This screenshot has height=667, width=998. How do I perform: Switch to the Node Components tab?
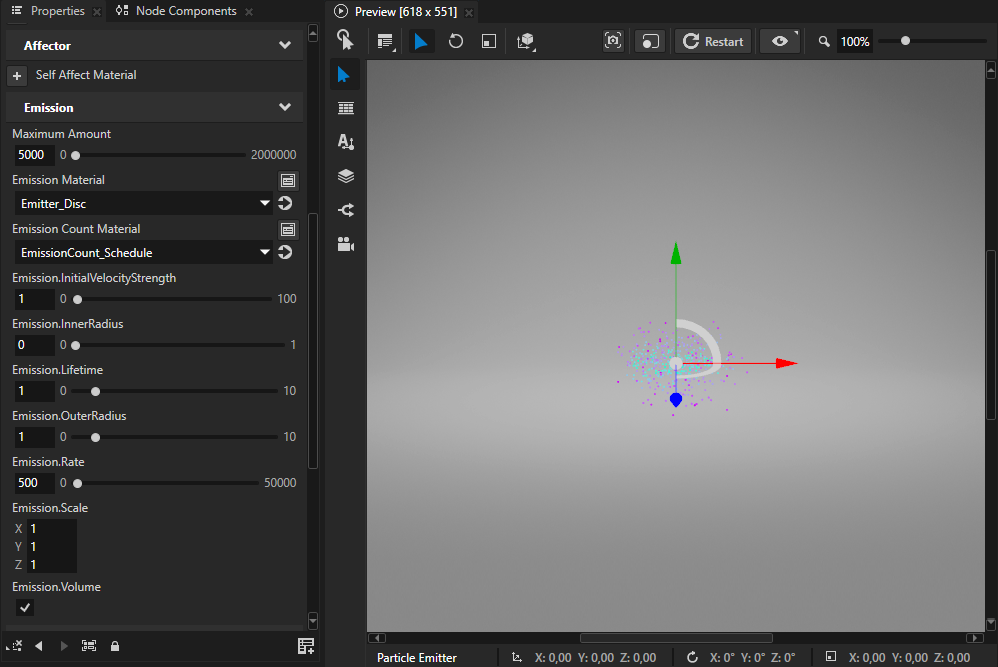click(x=186, y=11)
